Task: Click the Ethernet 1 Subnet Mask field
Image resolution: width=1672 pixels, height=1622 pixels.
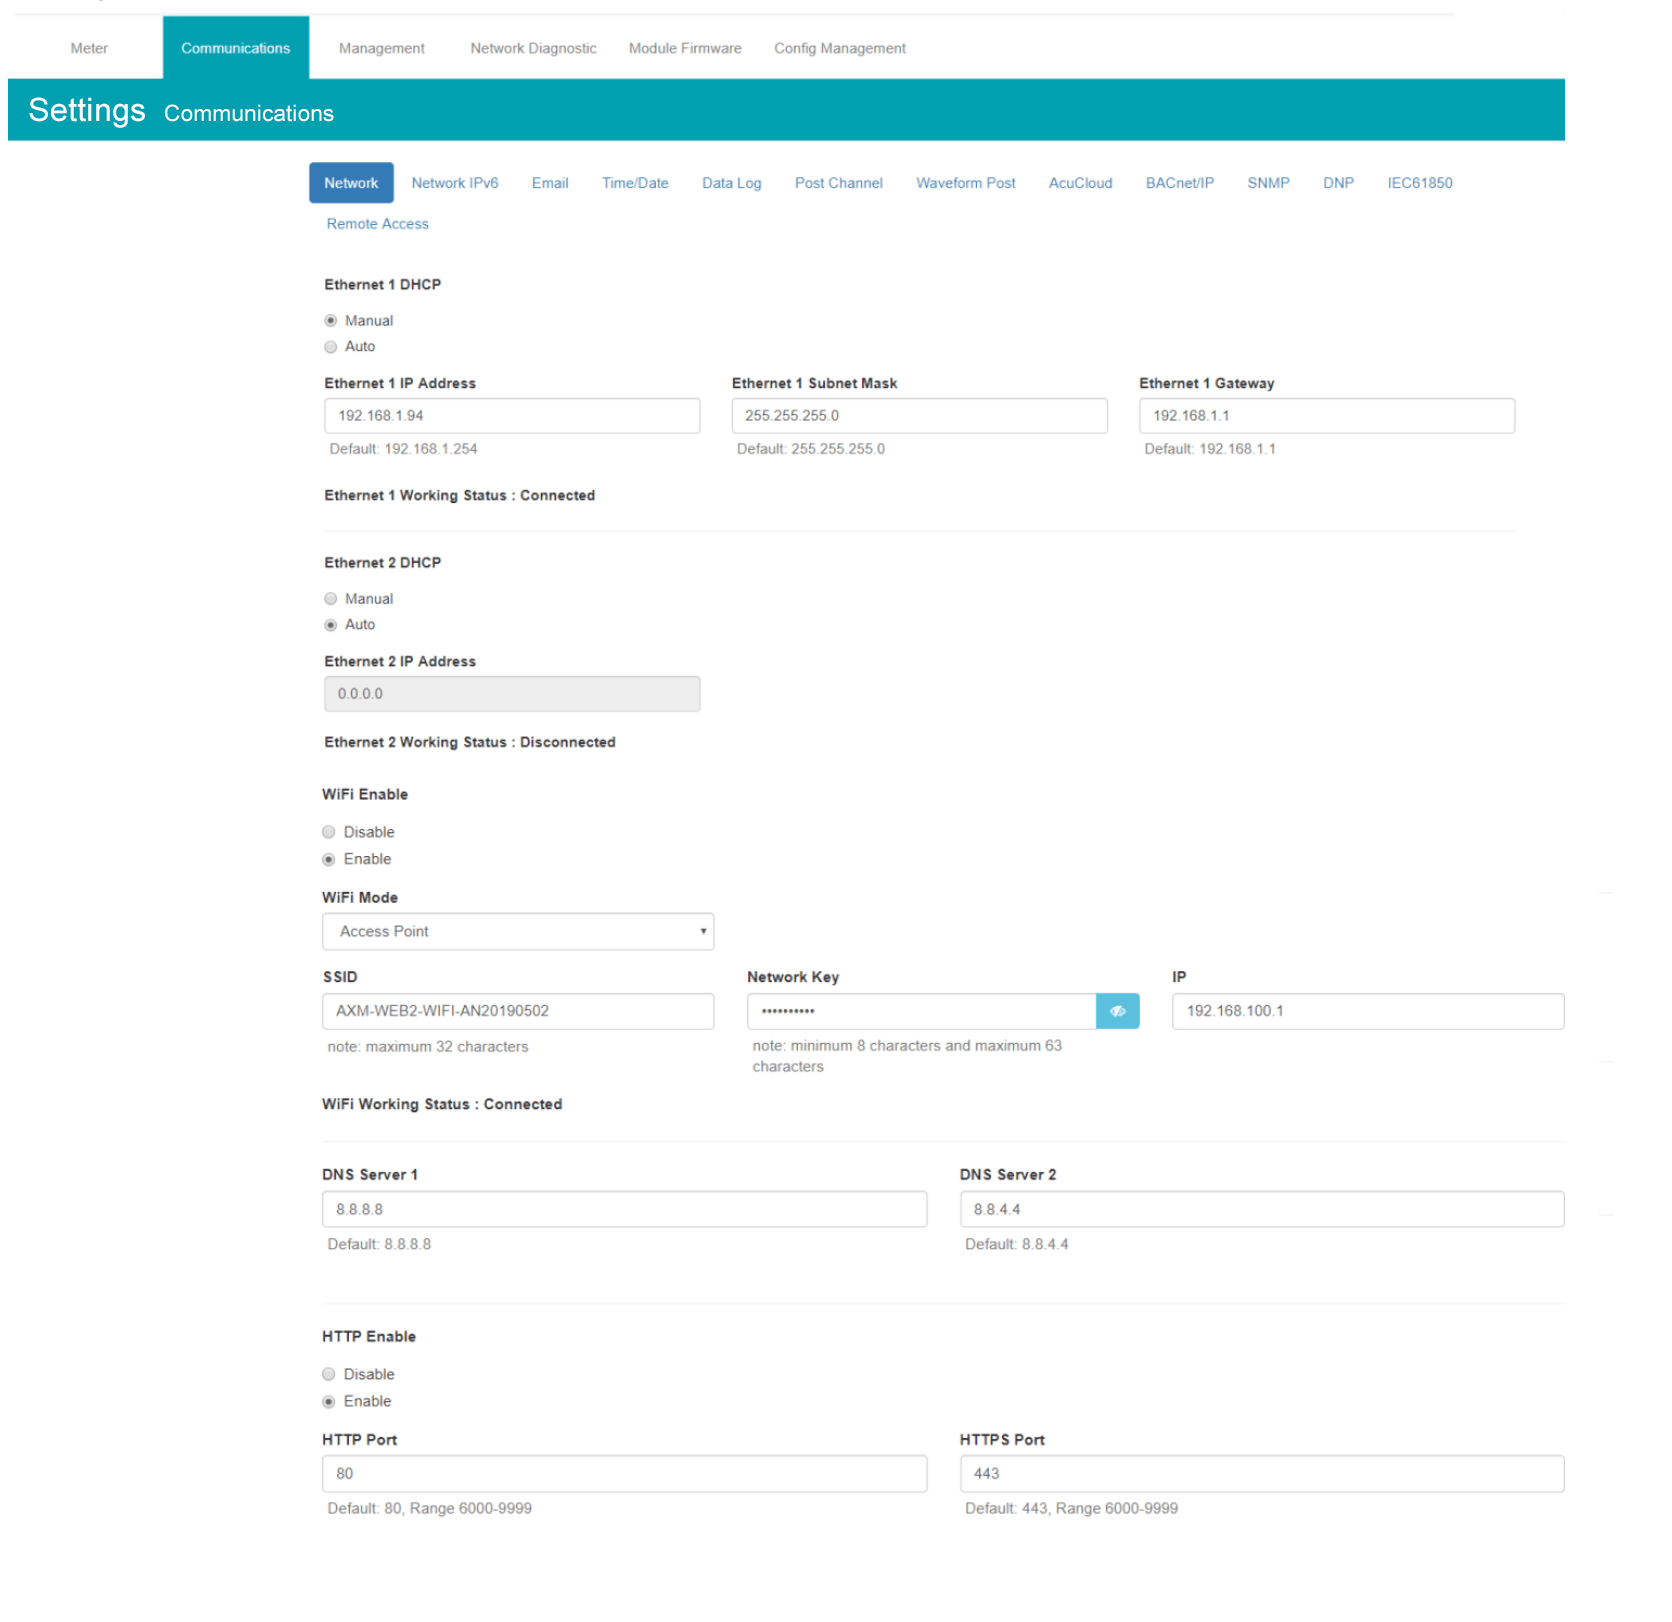Action: [919, 416]
